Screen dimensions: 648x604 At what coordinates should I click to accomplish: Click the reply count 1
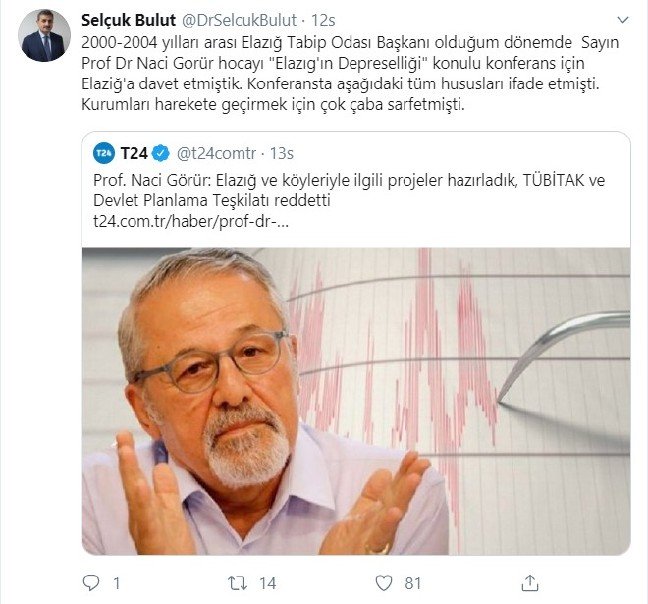[x=117, y=583]
